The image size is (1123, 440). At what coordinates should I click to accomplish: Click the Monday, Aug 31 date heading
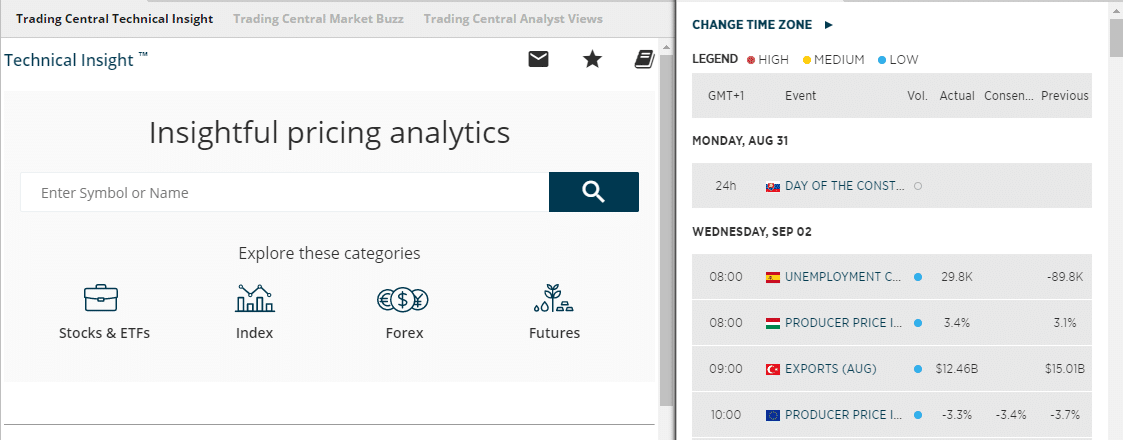click(x=740, y=141)
